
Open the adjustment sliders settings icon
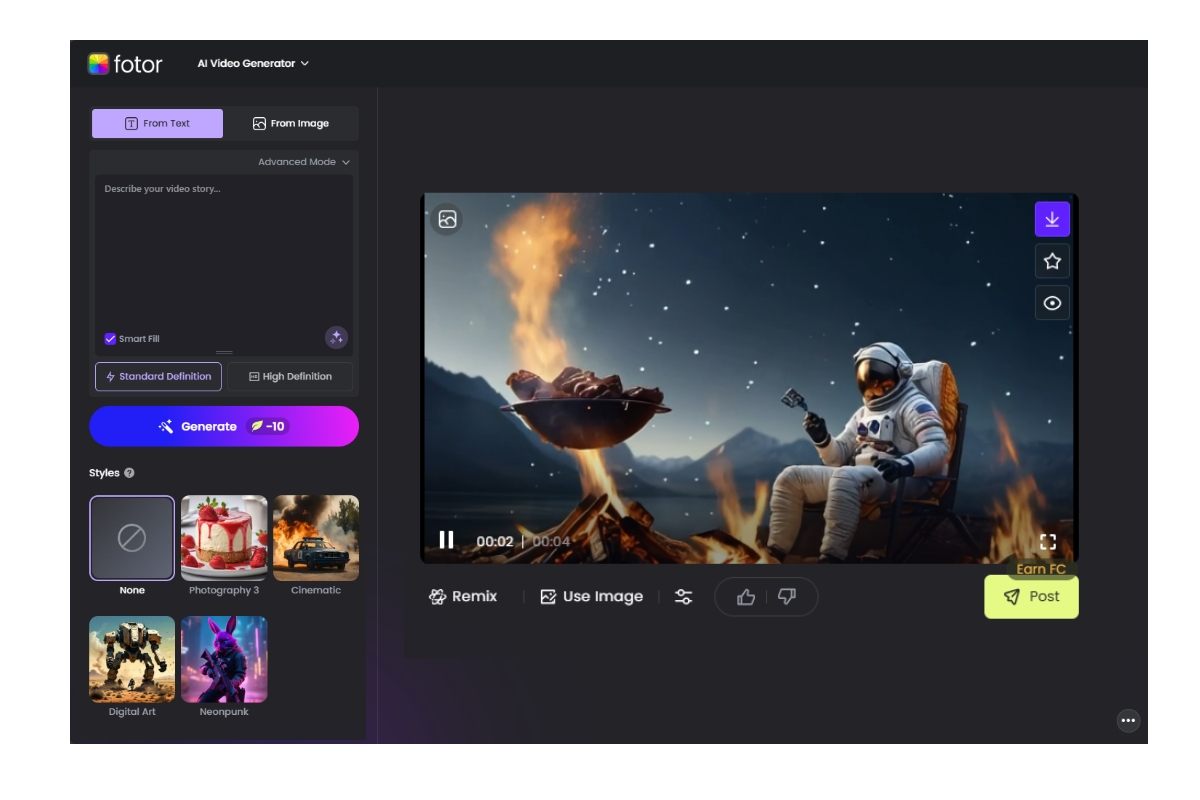click(683, 596)
